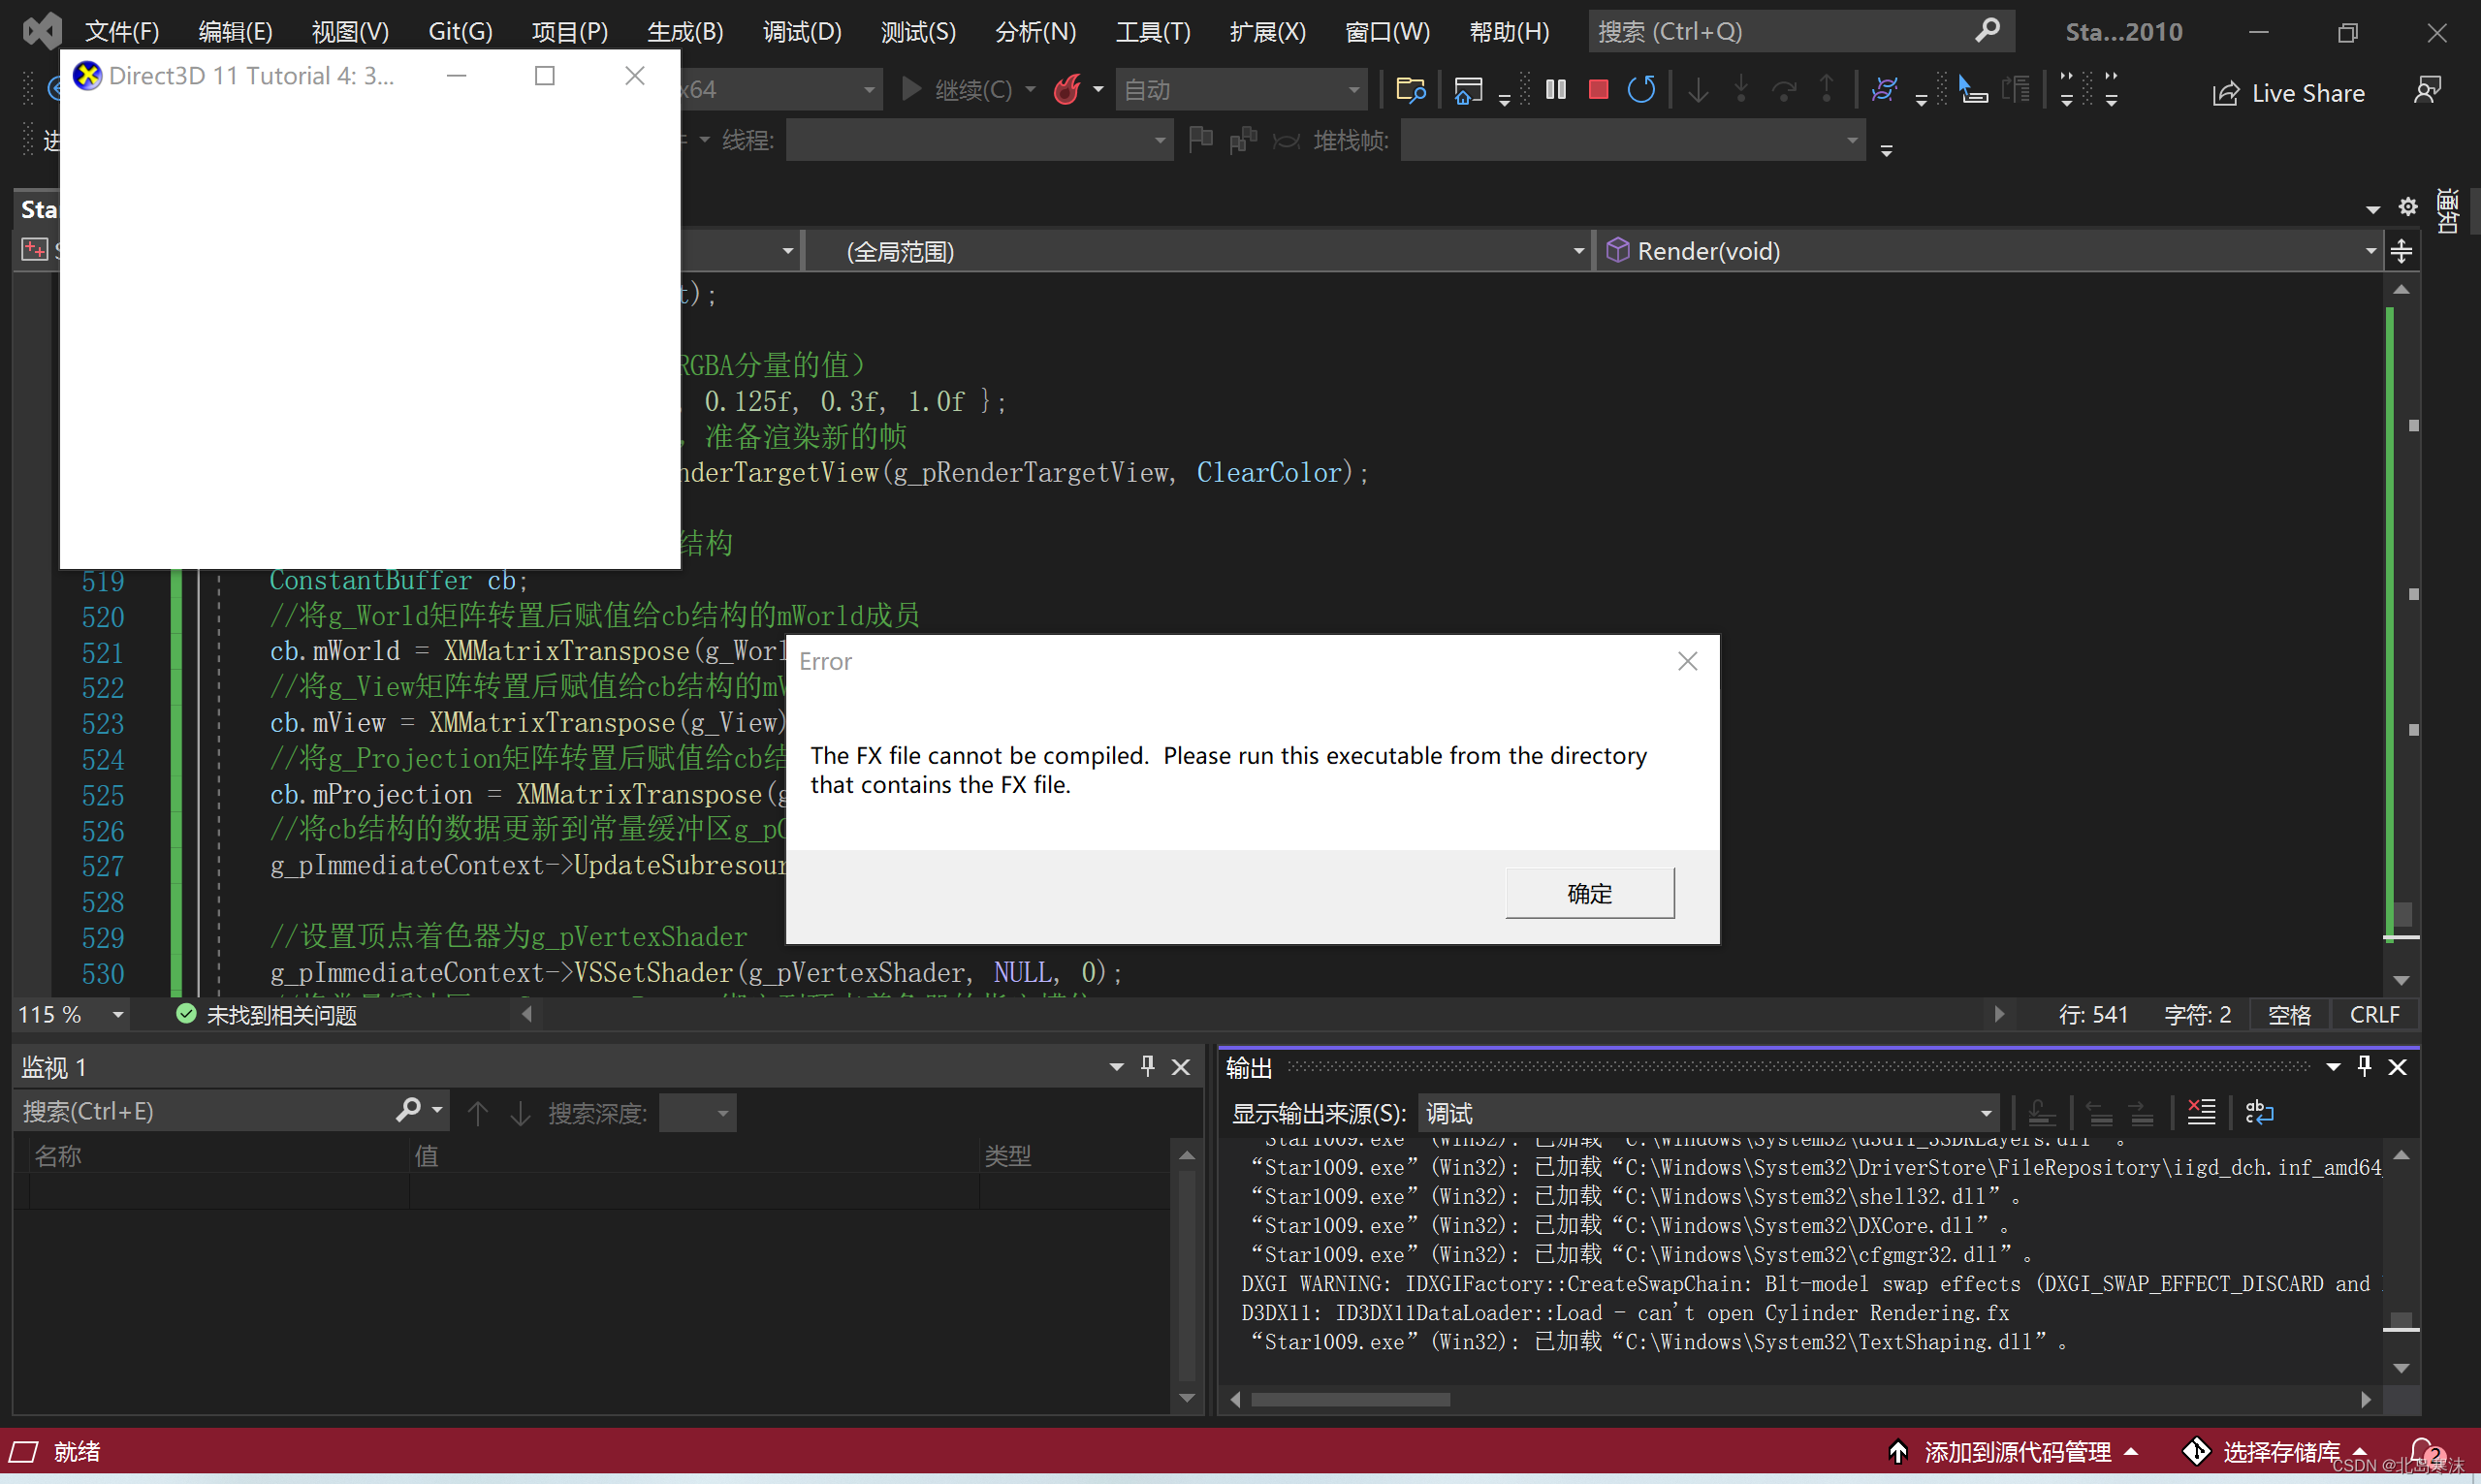Click the 确定 button in the Error dialog
This screenshot has height=1484, width=2481.
1589,892
